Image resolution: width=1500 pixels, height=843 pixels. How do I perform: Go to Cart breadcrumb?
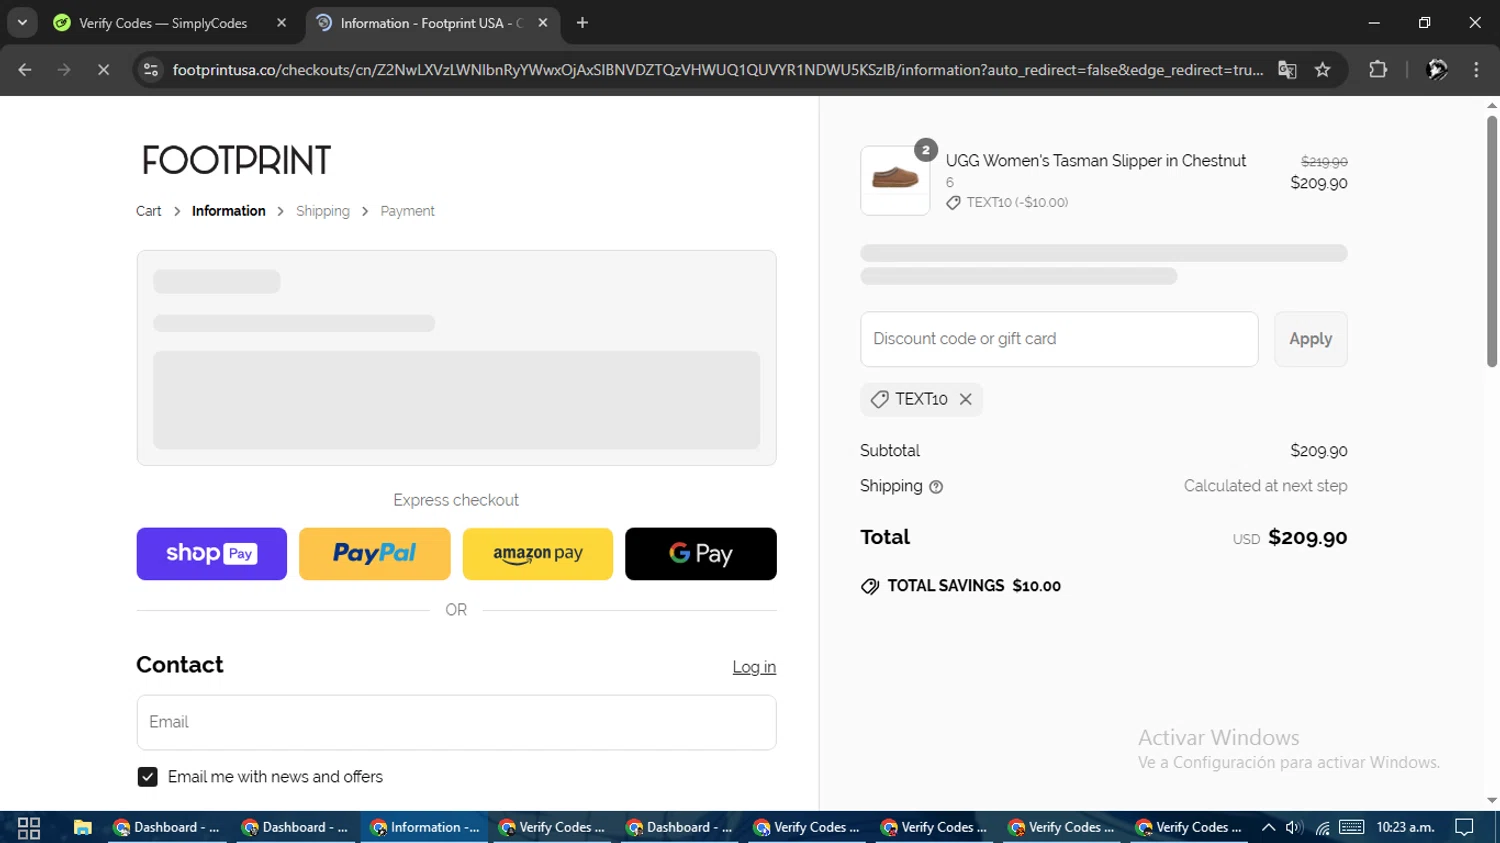(x=149, y=211)
